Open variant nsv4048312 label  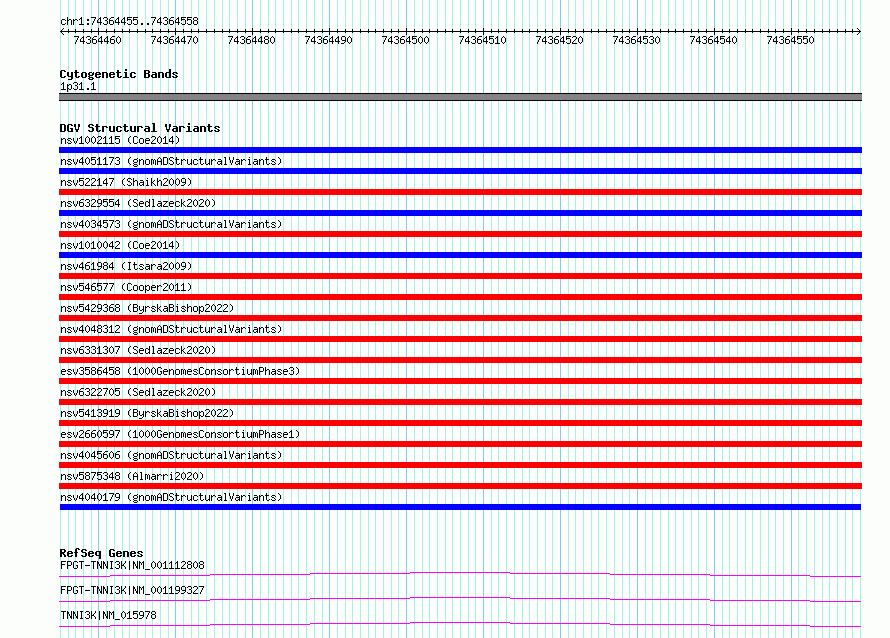point(171,329)
